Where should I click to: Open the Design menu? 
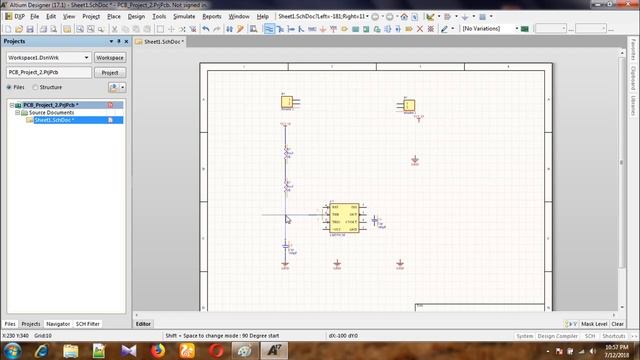pyautogui.click(x=136, y=17)
